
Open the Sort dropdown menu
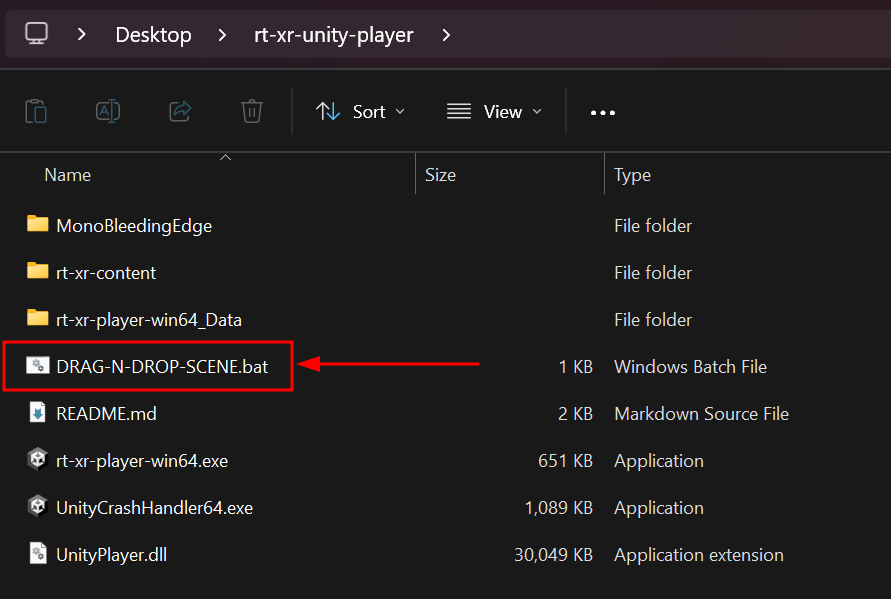(361, 111)
